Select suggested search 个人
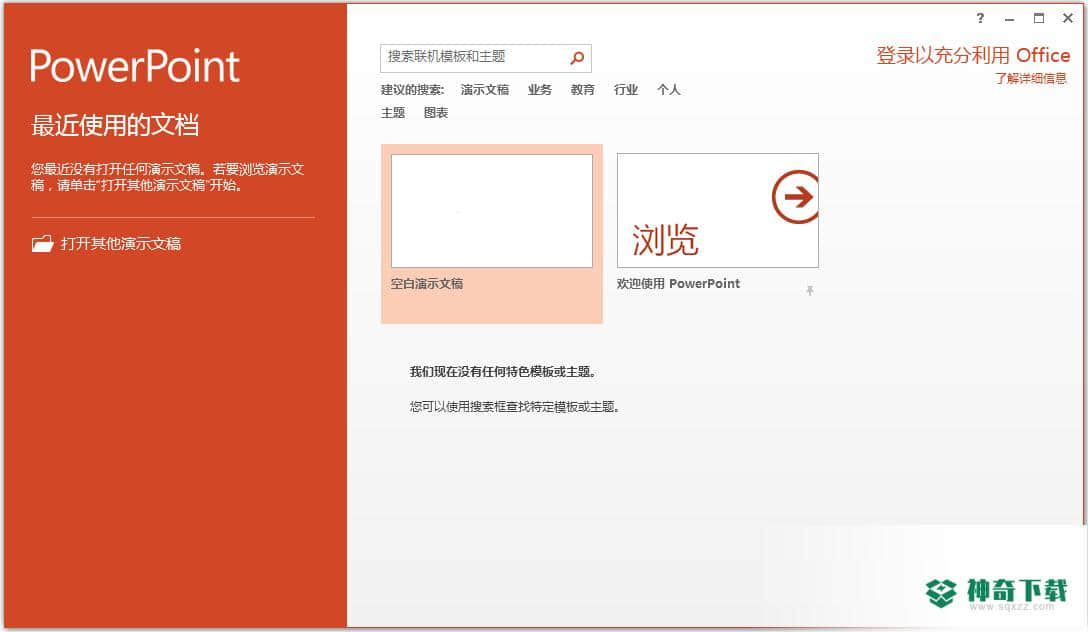Screen dimensions: 1088x632 [668, 89]
